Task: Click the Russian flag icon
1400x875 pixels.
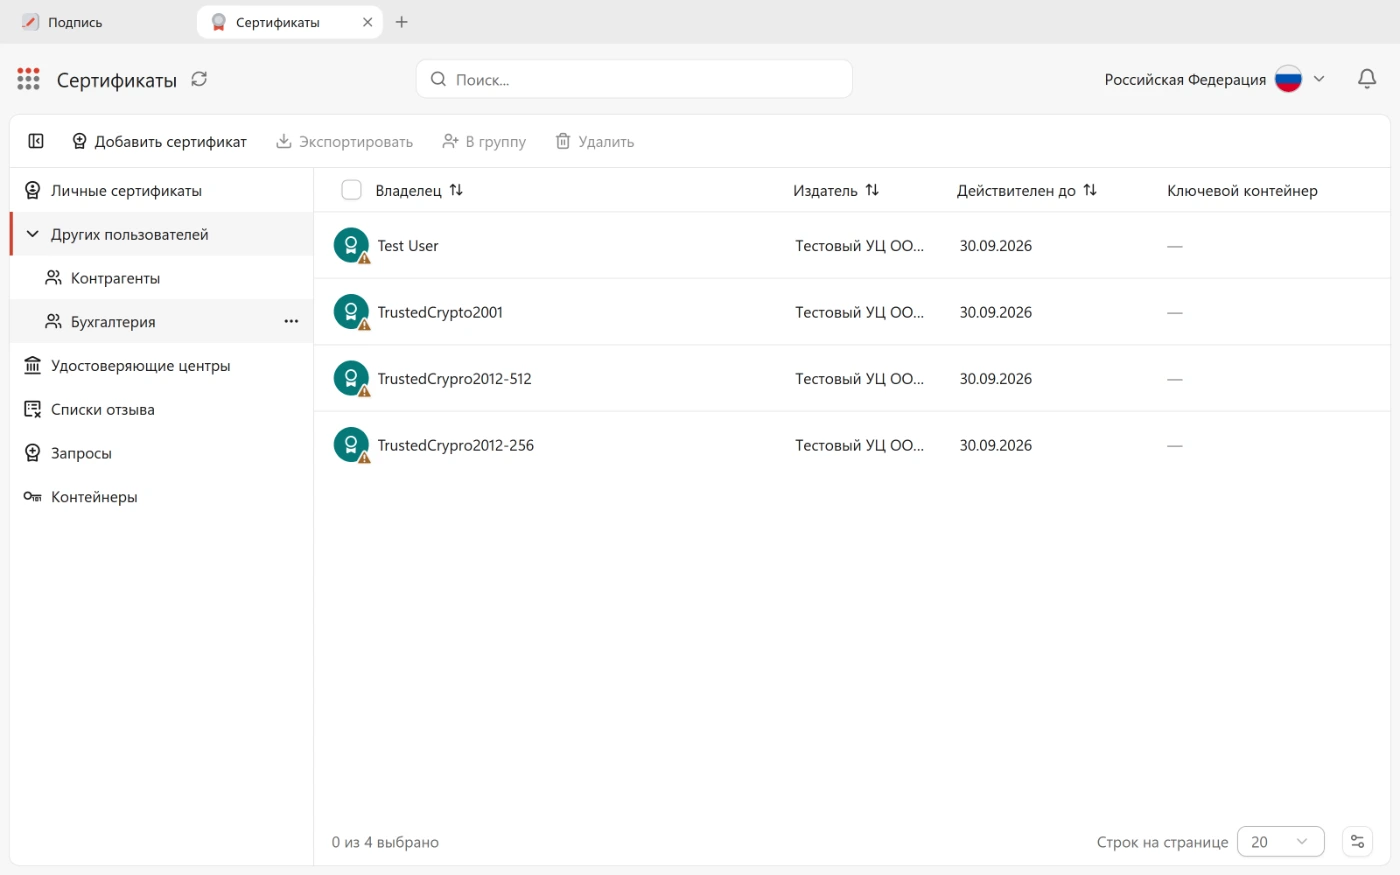Action: tap(1288, 79)
